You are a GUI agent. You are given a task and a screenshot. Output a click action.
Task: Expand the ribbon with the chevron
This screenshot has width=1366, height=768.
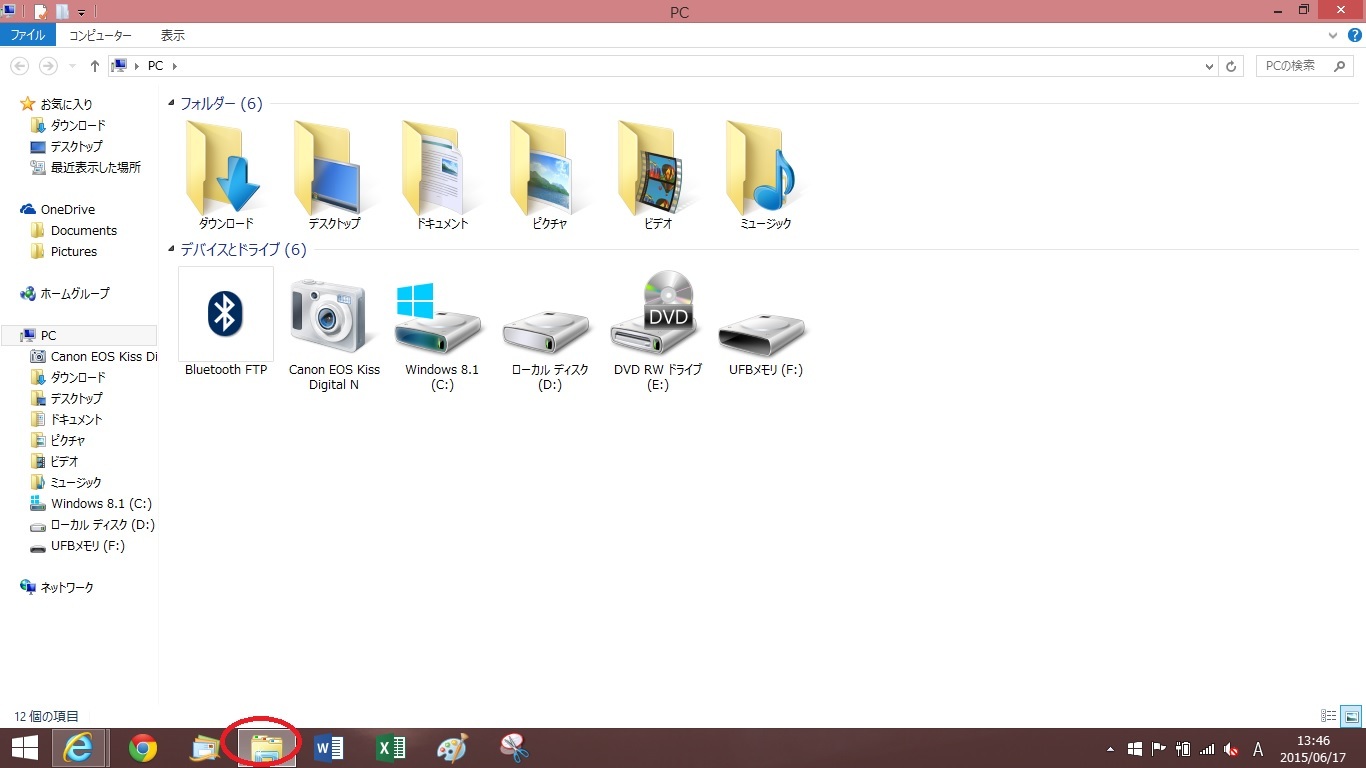(x=1334, y=35)
